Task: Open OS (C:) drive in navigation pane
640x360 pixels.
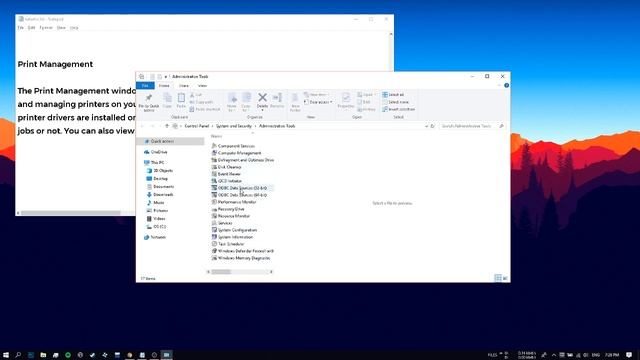Action: pos(156,227)
